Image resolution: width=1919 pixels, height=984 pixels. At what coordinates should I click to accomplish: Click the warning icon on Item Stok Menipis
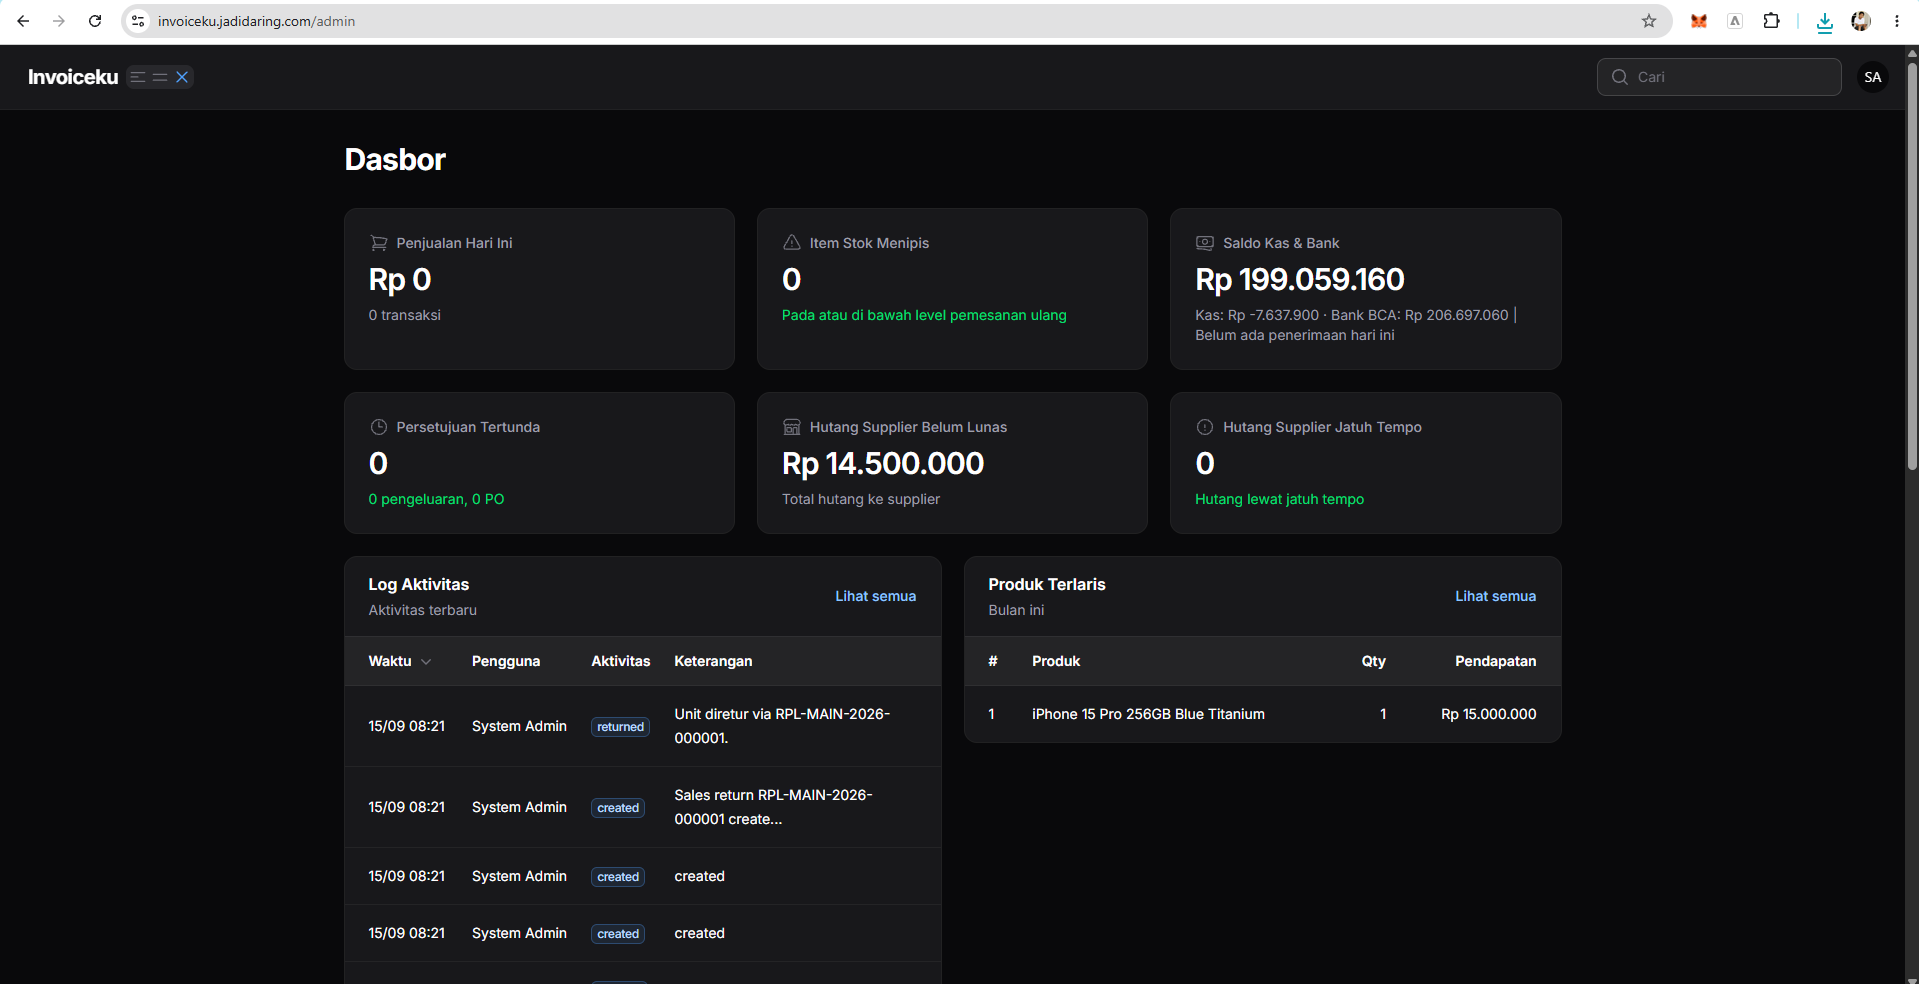[x=792, y=243]
